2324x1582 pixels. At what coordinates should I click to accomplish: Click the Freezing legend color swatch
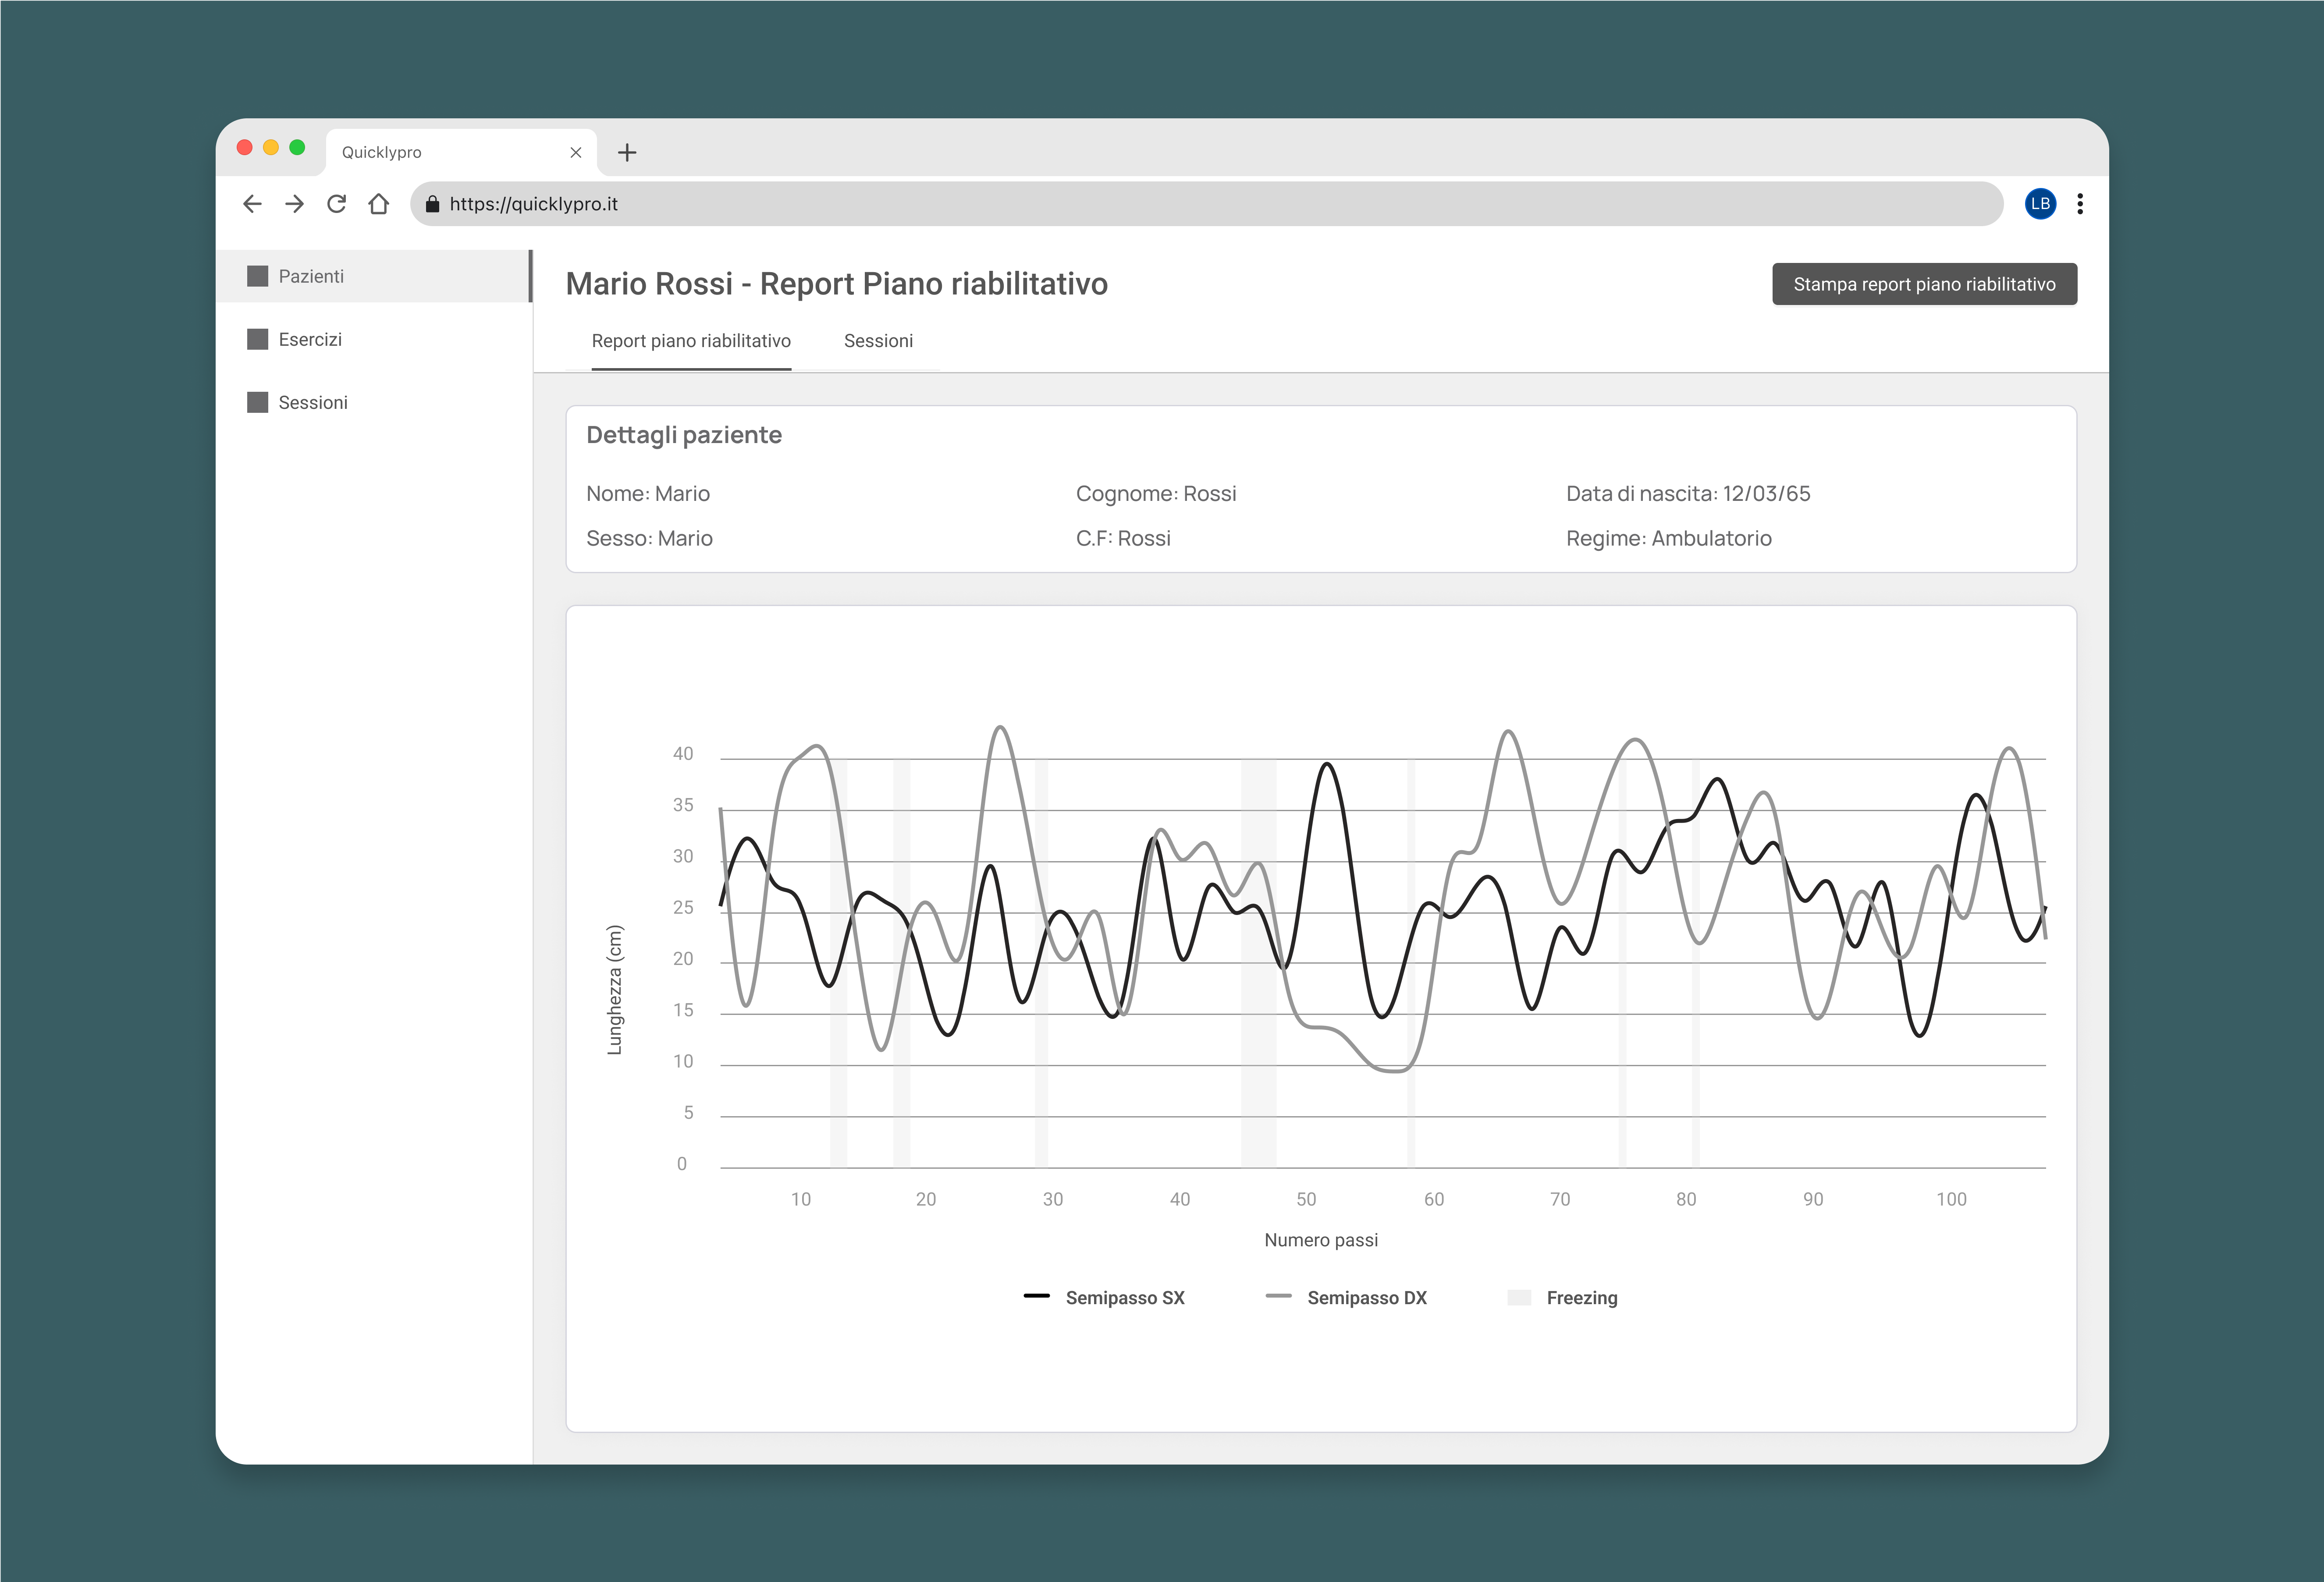[1519, 1297]
